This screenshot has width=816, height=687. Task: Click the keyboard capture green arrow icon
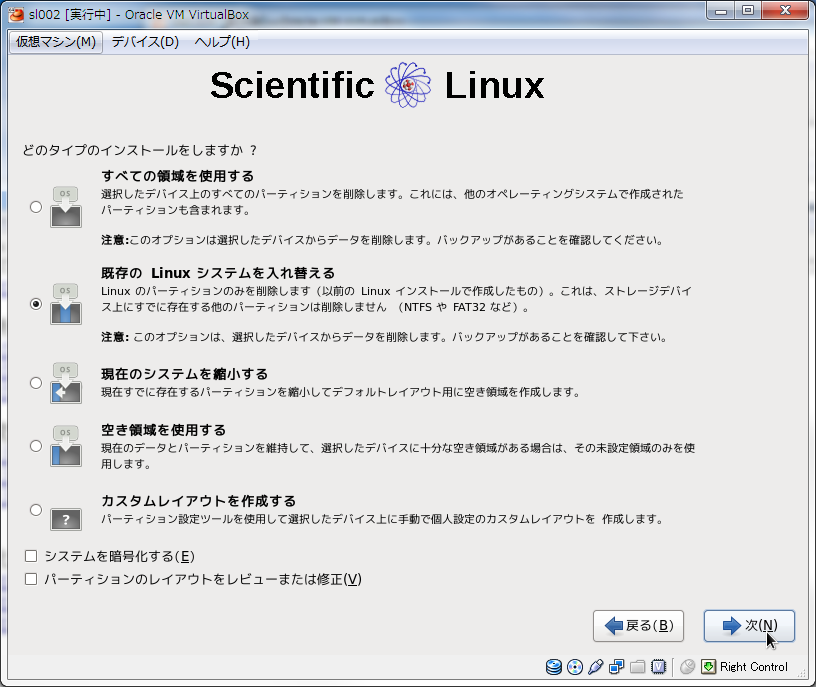pos(708,667)
